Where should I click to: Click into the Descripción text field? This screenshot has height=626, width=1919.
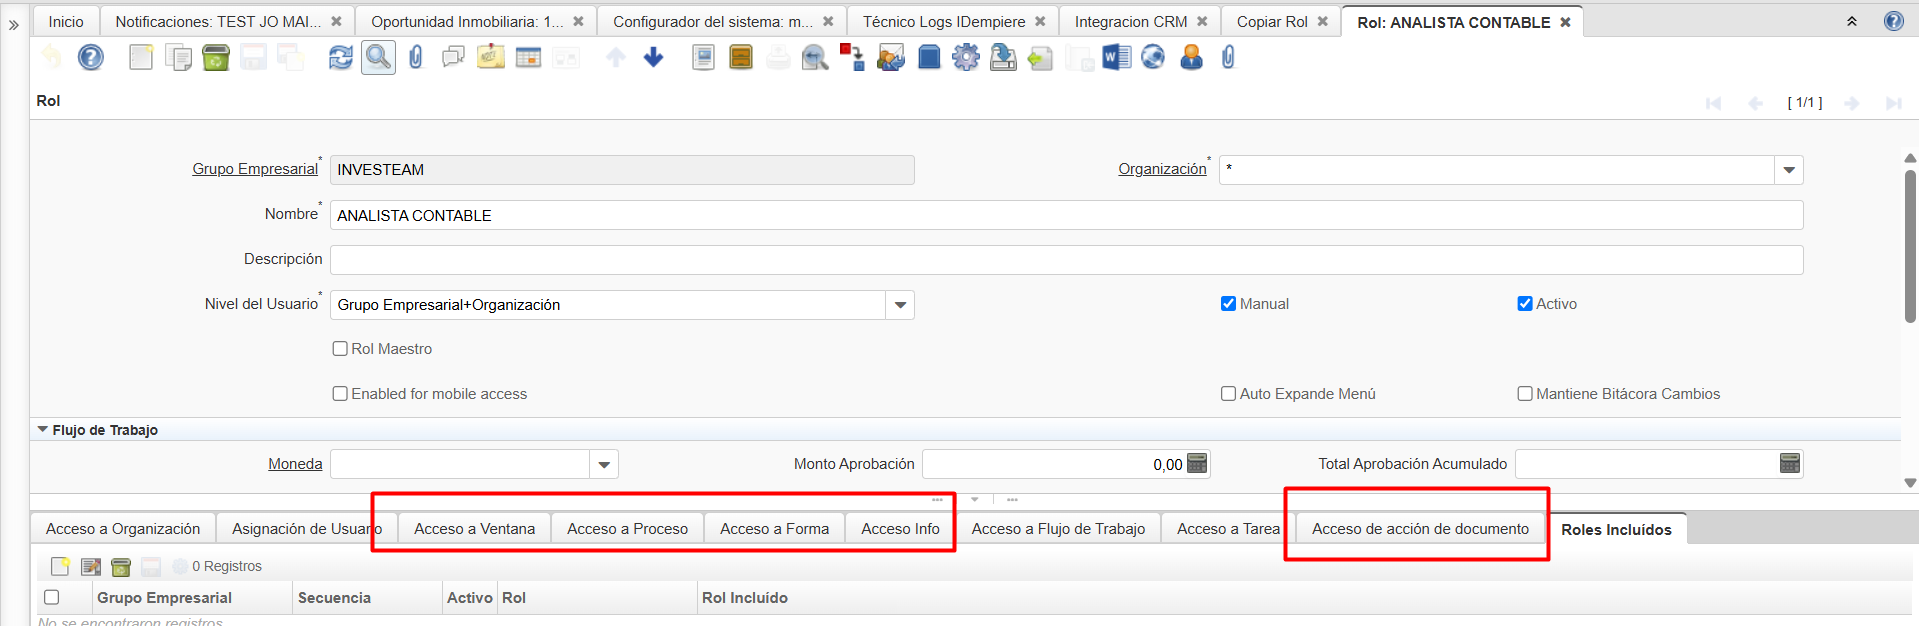click(x=1066, y=260)
